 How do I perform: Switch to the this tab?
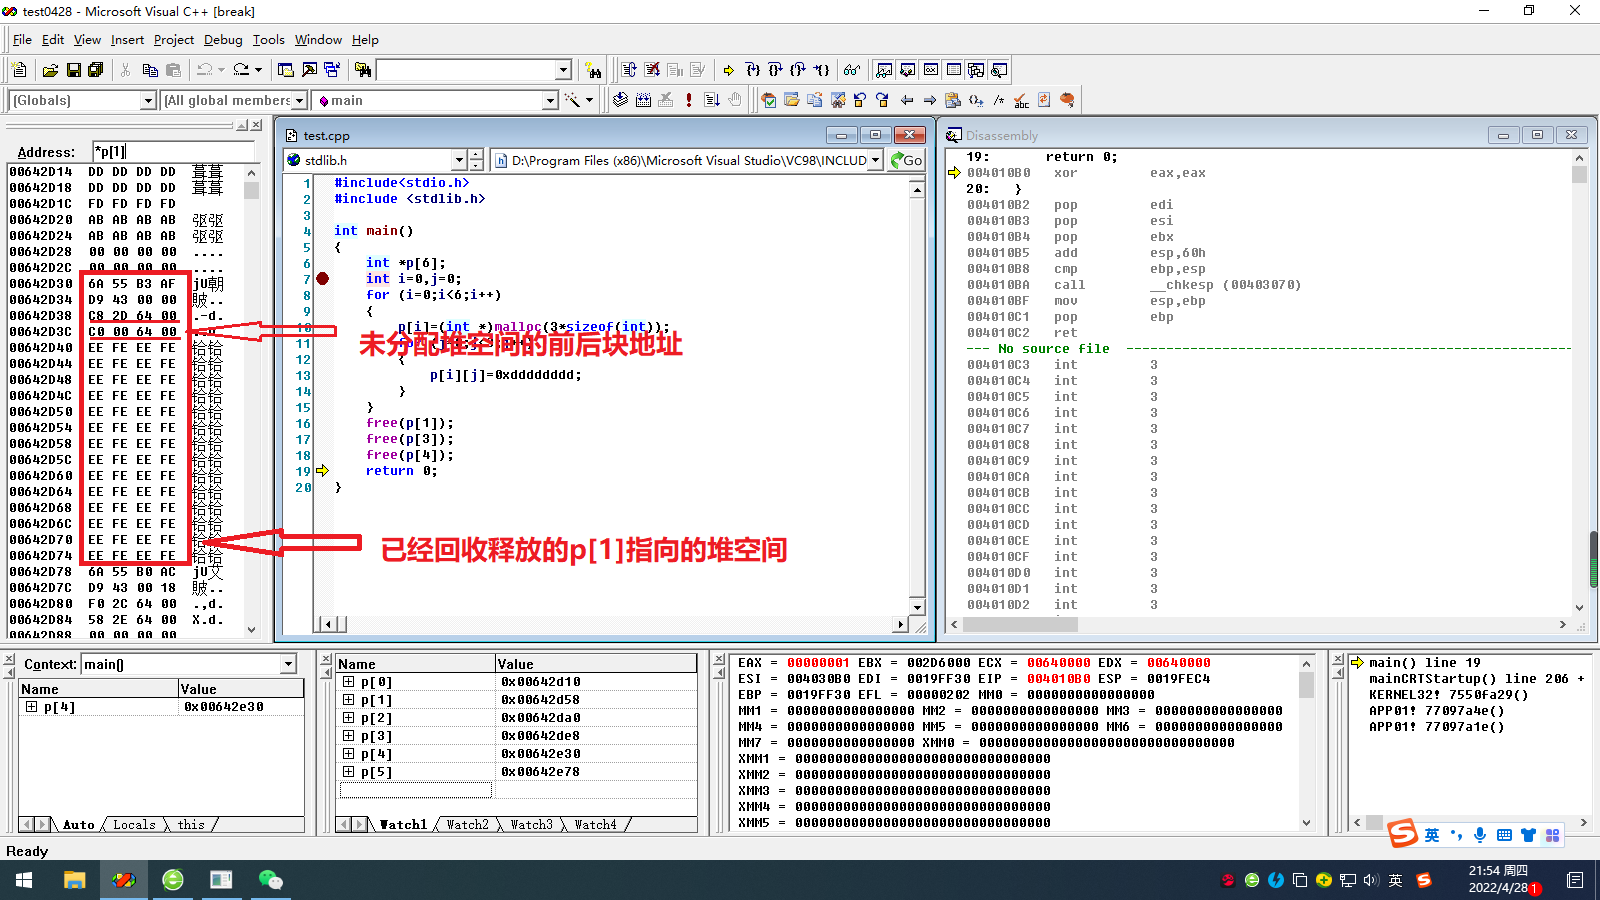191,825
